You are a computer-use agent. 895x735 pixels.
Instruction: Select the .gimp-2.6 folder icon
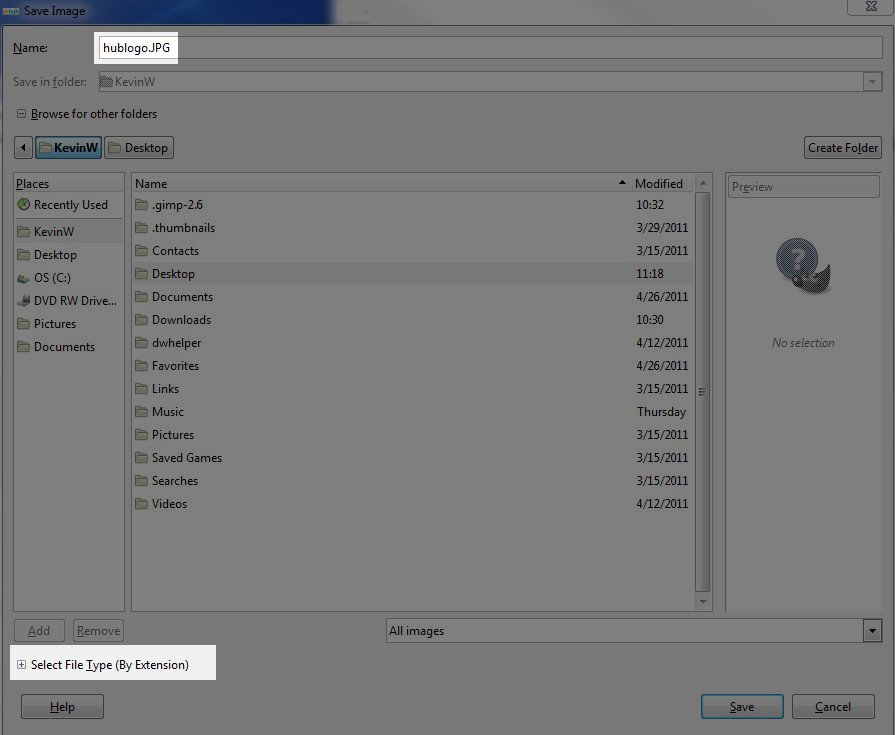(141, 205)
